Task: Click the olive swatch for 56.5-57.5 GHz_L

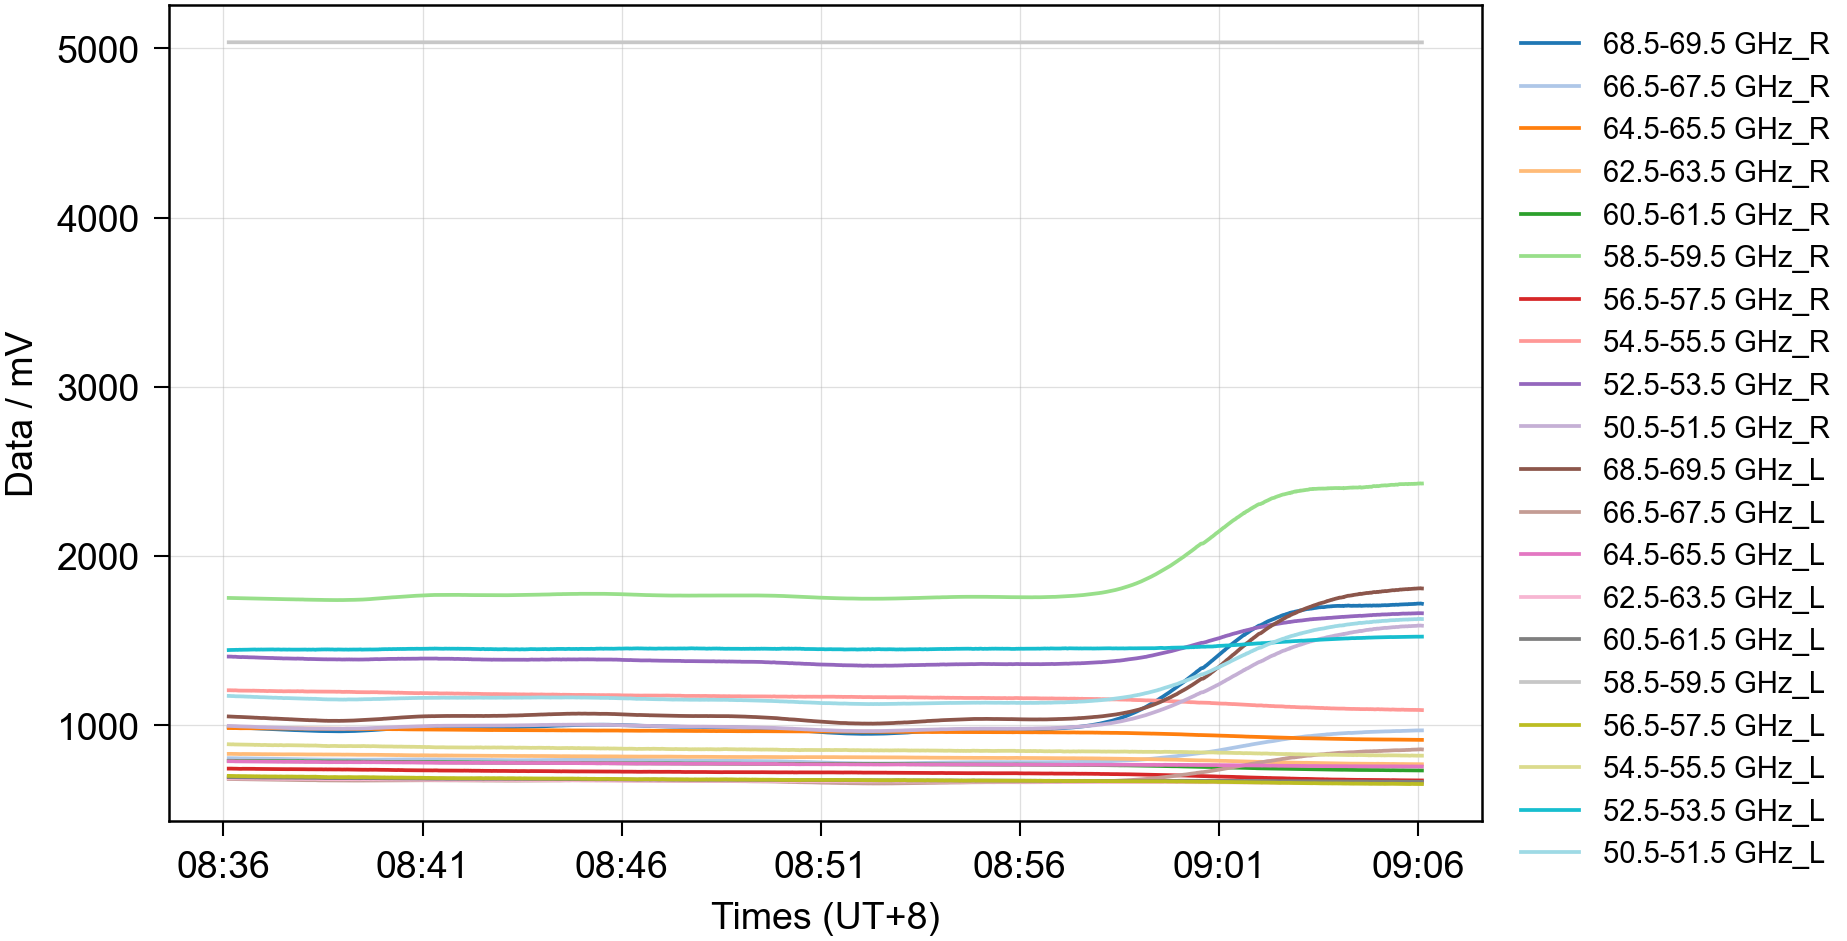Action: 1549,725
